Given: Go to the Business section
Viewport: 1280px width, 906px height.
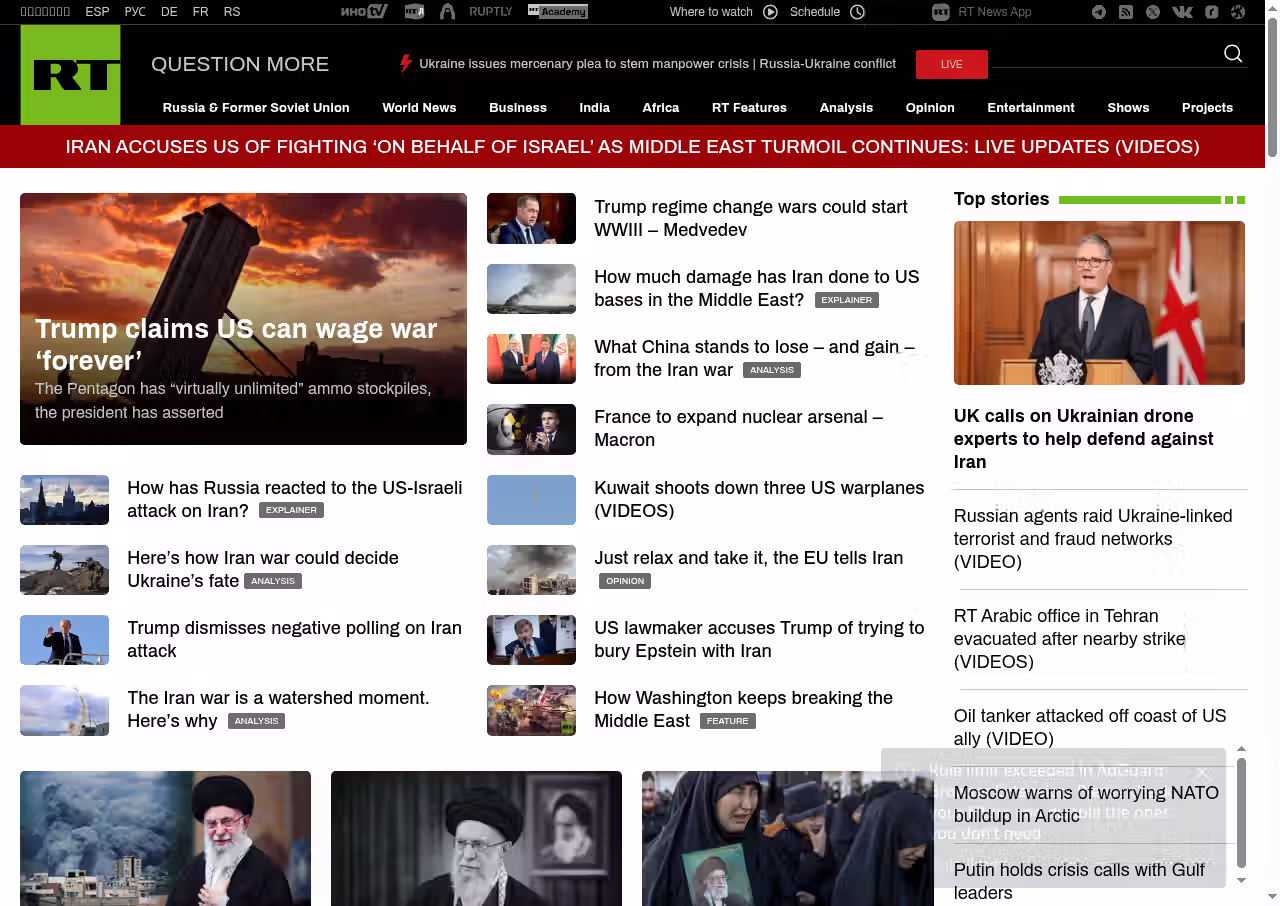Looking at the screenshot, I should 518,108.
